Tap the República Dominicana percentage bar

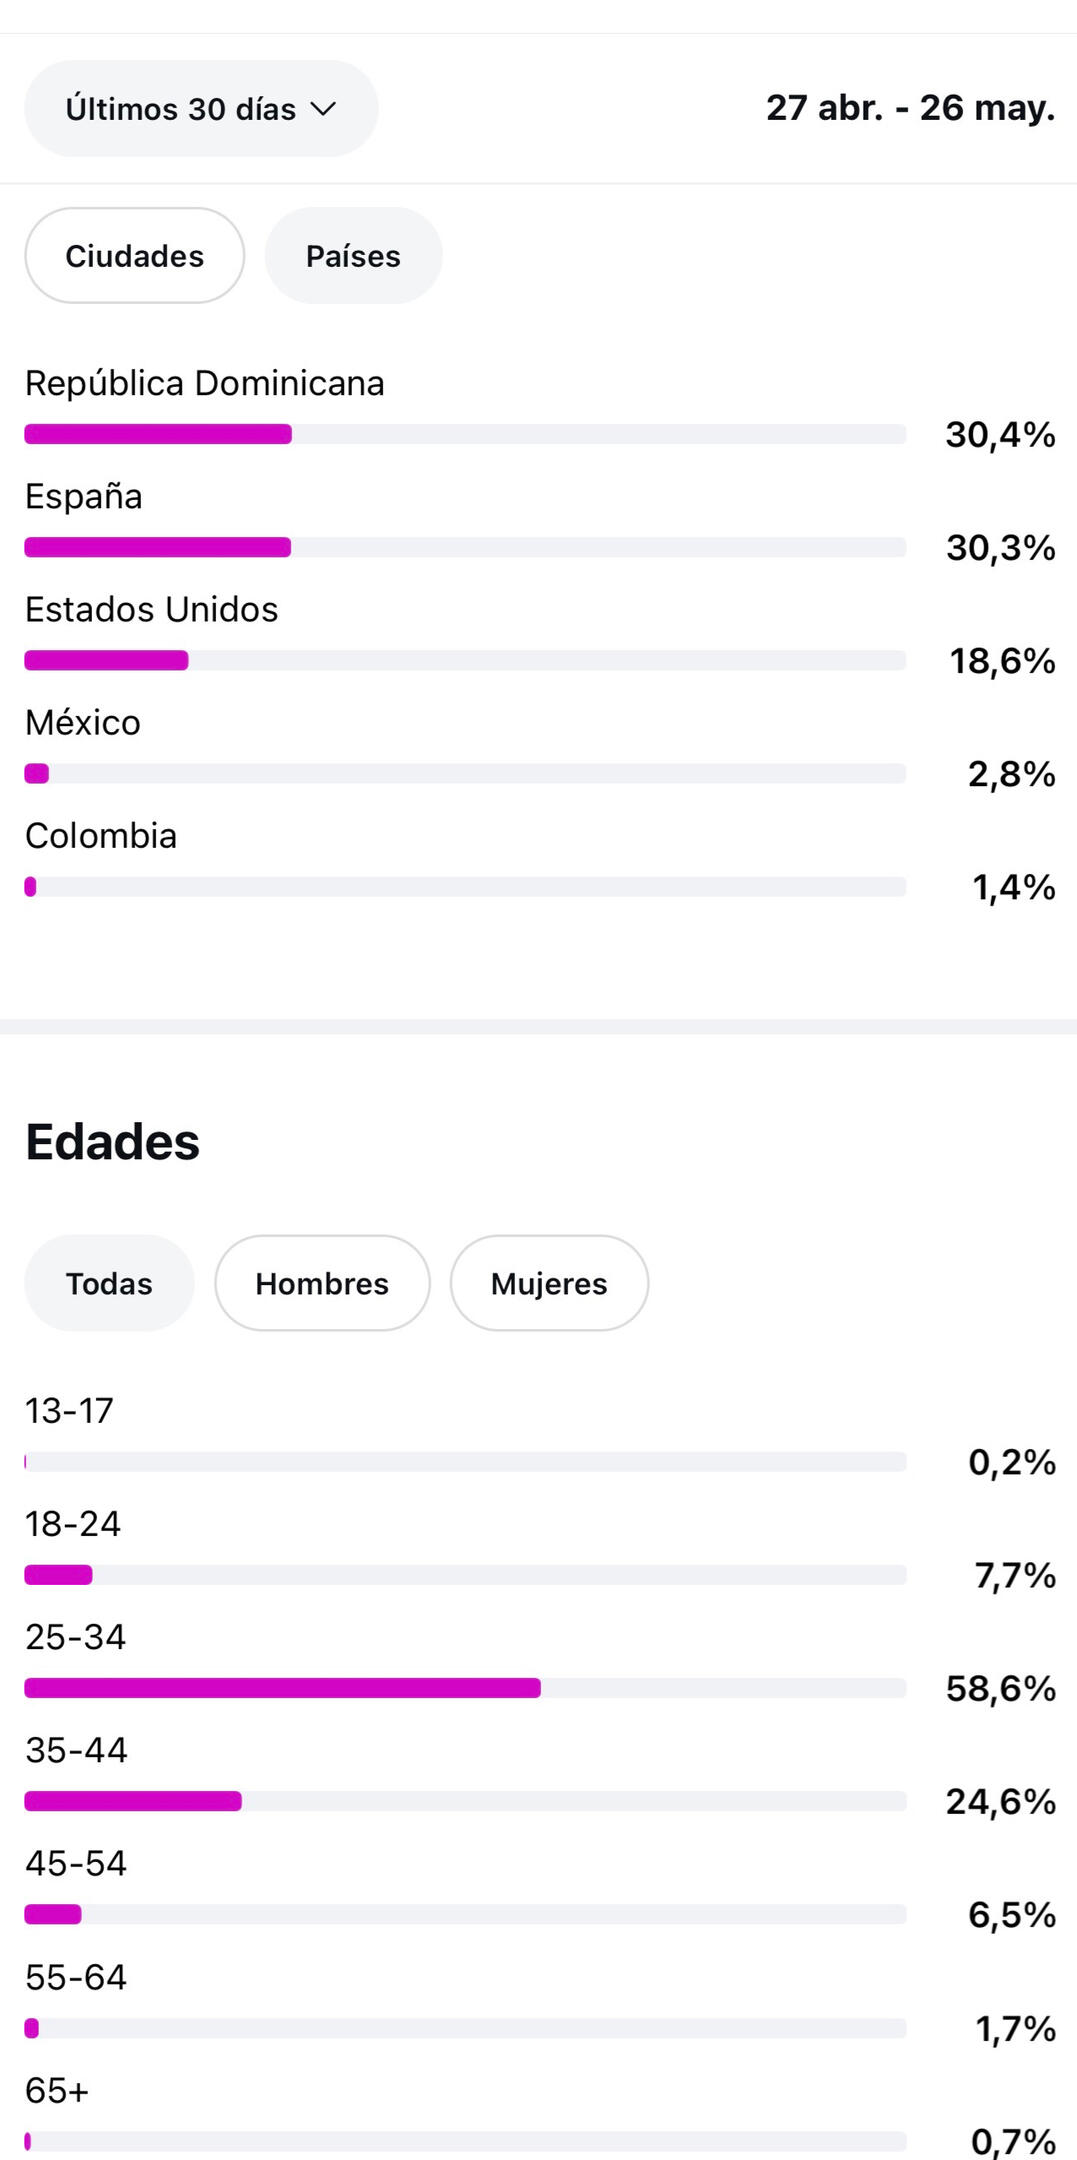pyautogui.click(x=465, y=434)
